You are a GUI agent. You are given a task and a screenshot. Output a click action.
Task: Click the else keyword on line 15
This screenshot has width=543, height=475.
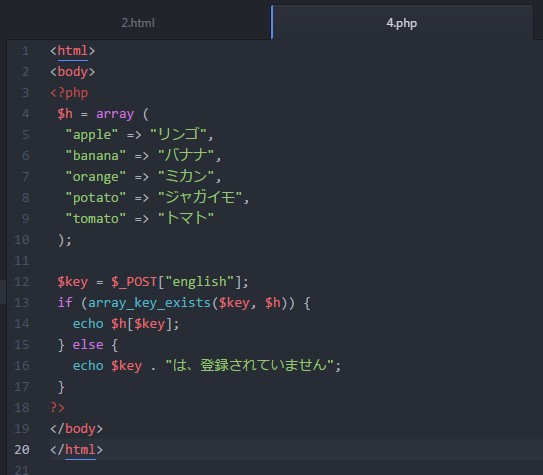click(x=88, y=344)
